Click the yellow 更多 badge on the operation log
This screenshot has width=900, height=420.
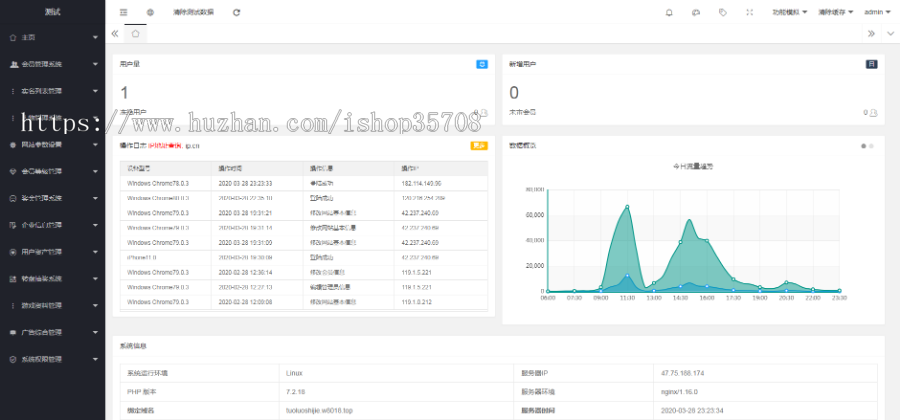click(479, 146)
